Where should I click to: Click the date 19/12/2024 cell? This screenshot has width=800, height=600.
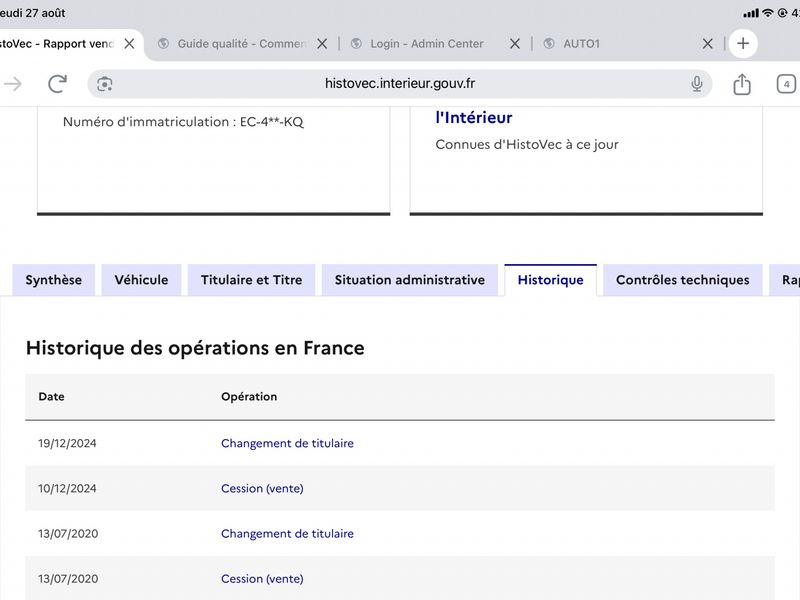67,443
